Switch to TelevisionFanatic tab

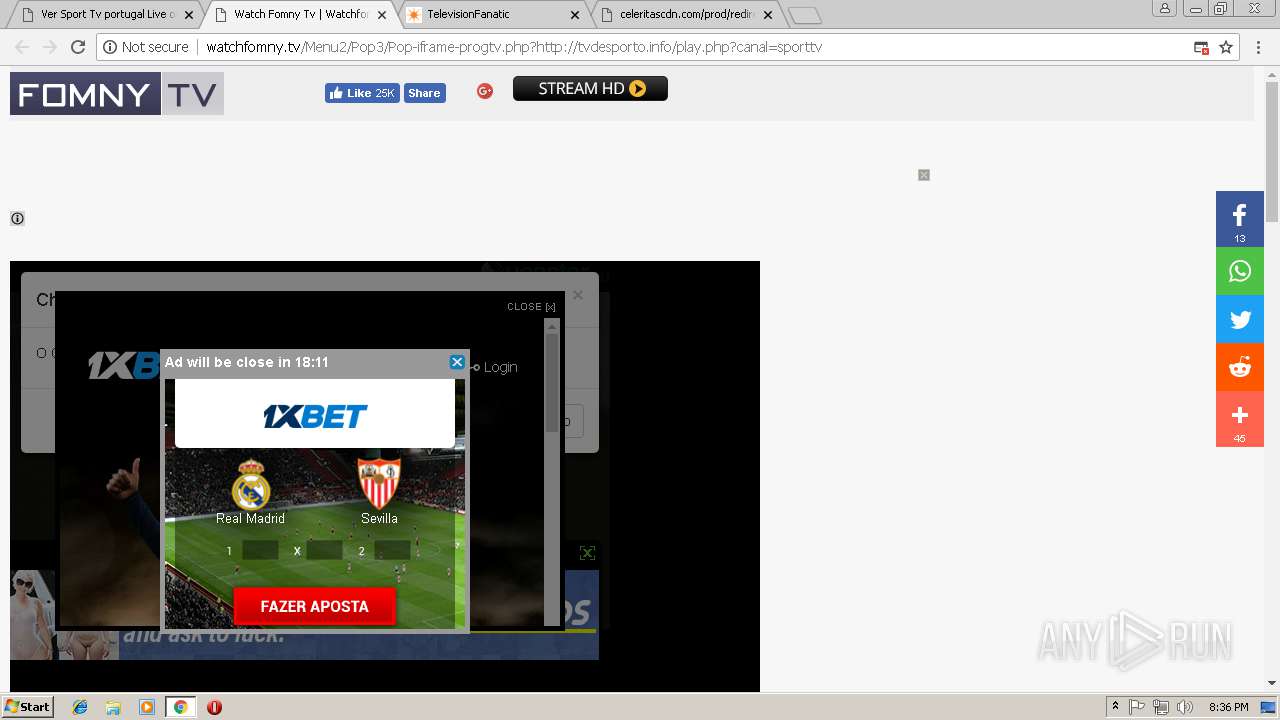click(490, 15)
